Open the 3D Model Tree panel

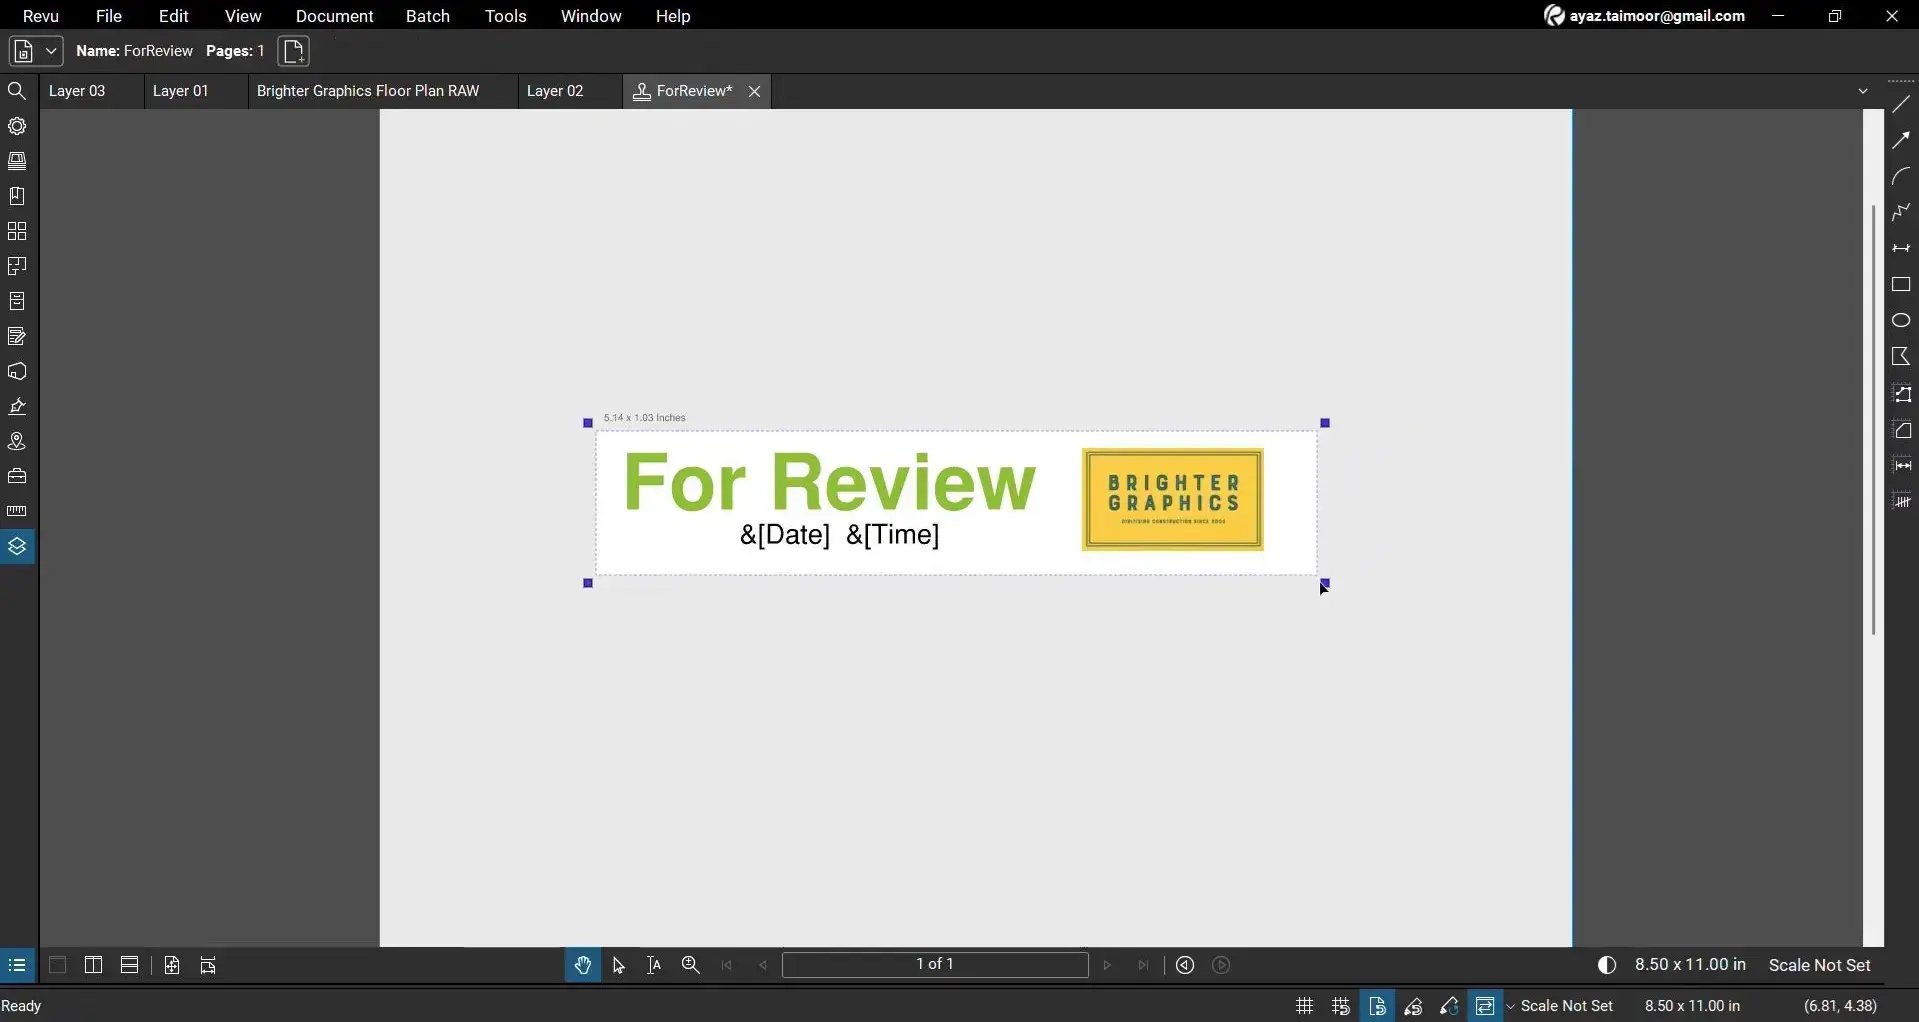coord(17,371)
